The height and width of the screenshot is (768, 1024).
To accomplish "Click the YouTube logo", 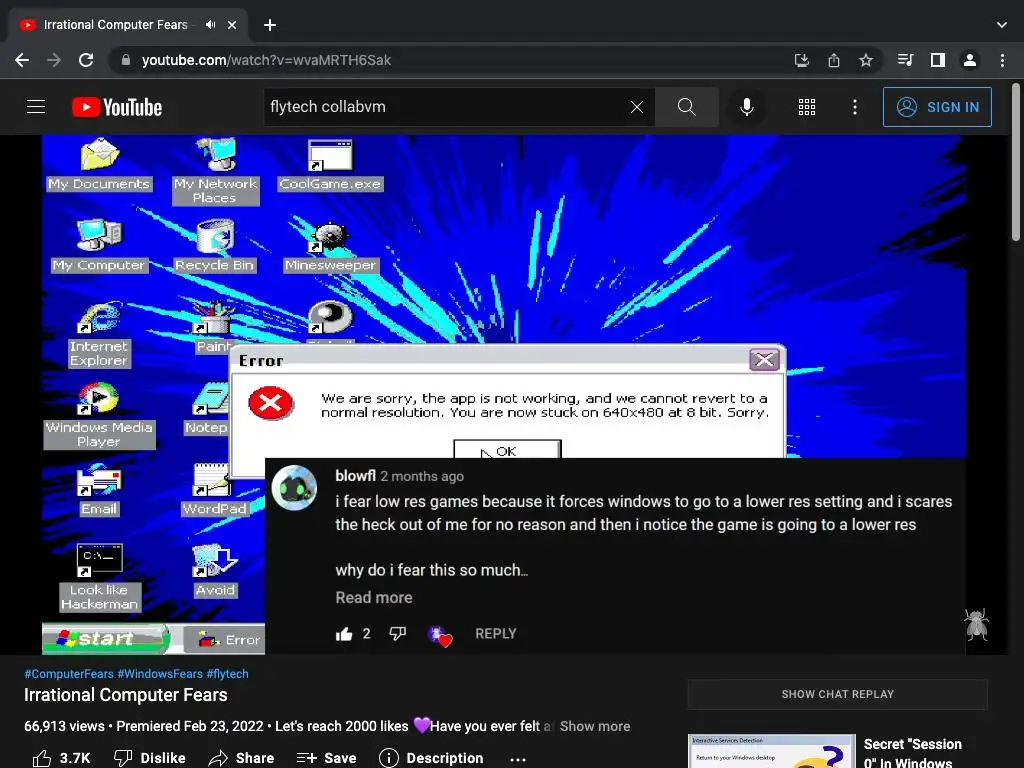I will pos(117,107).
